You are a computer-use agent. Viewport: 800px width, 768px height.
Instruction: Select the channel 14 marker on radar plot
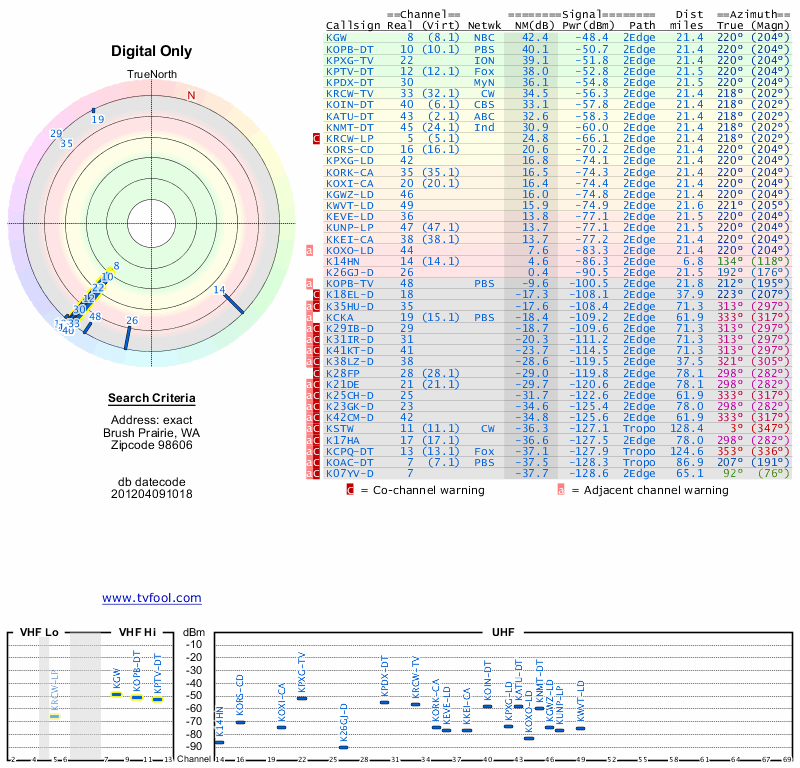pos(232,302)
